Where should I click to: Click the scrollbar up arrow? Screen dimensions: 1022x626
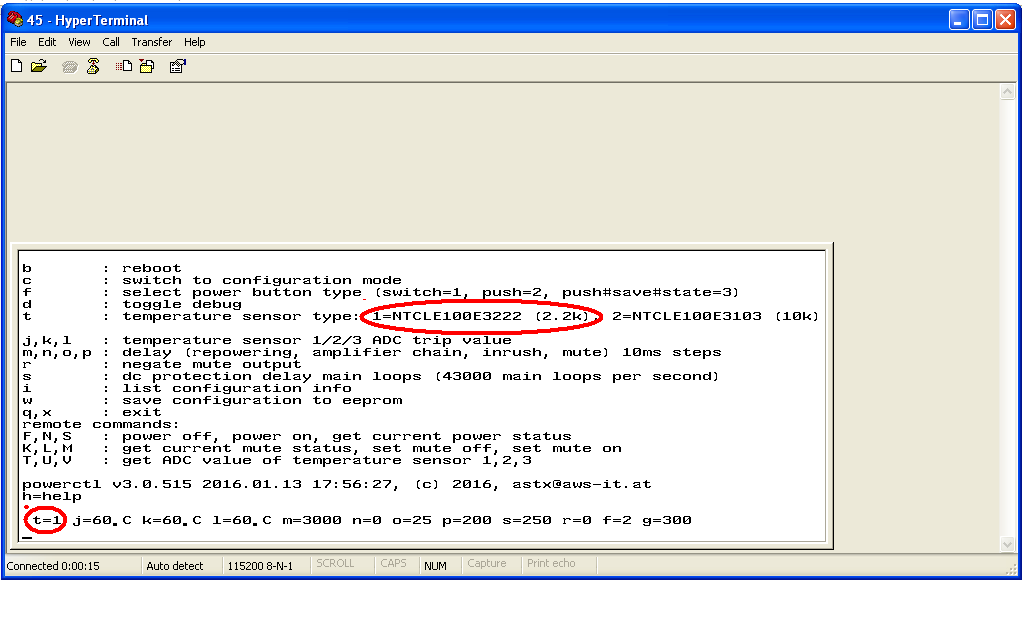coord(1008,92)
